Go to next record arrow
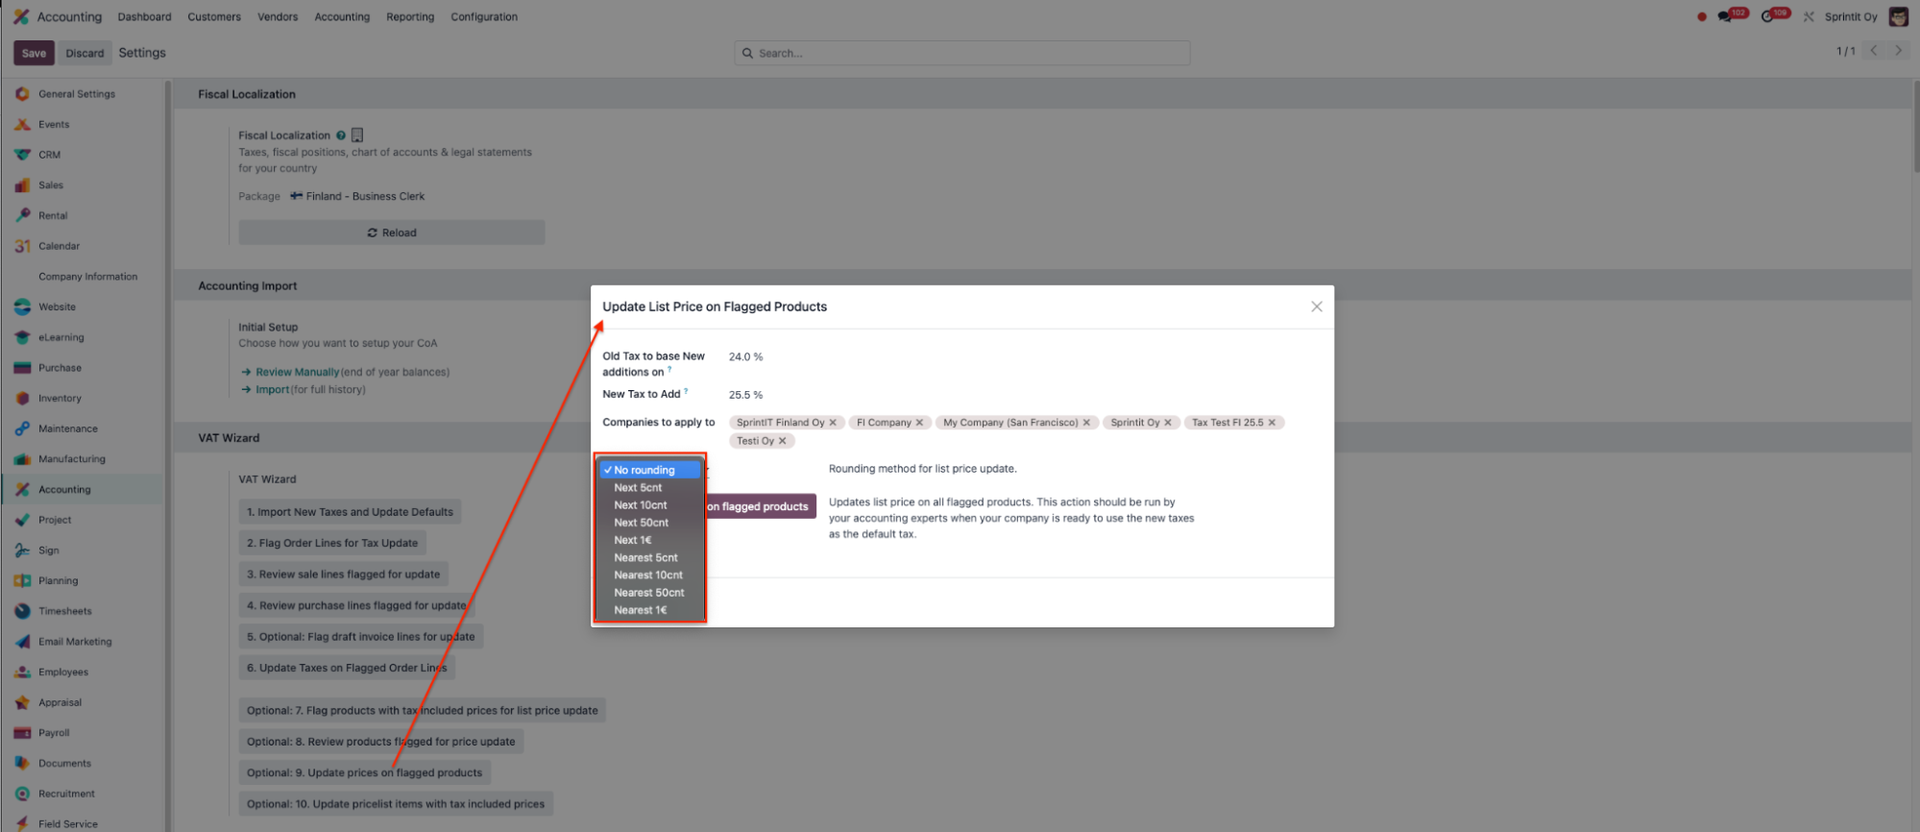 pos(1898,51)
